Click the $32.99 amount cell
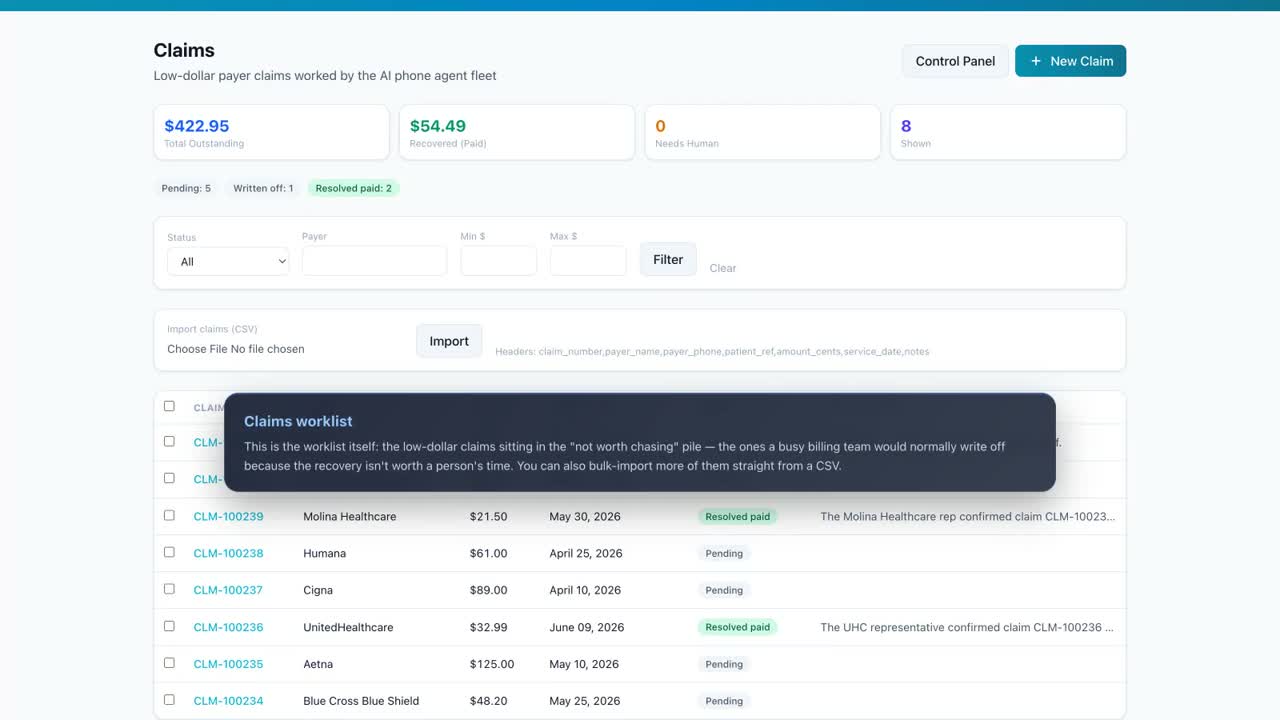1280x720 pixels. (x=489, y=628)
